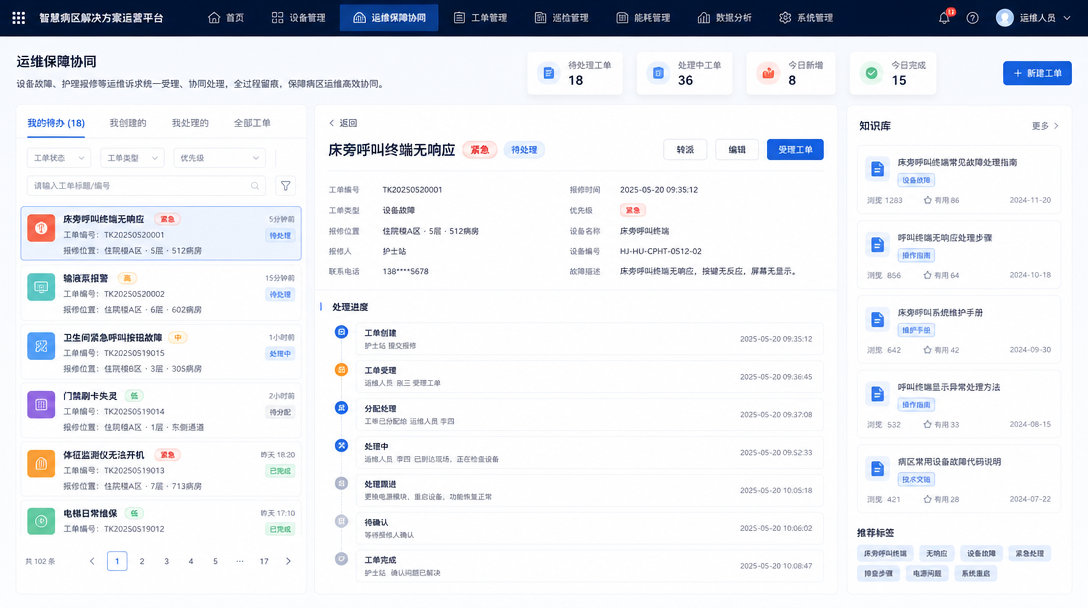
Task: Click the 工单完成 step icon
Action: pyautogui.click(x=341, y=559)
